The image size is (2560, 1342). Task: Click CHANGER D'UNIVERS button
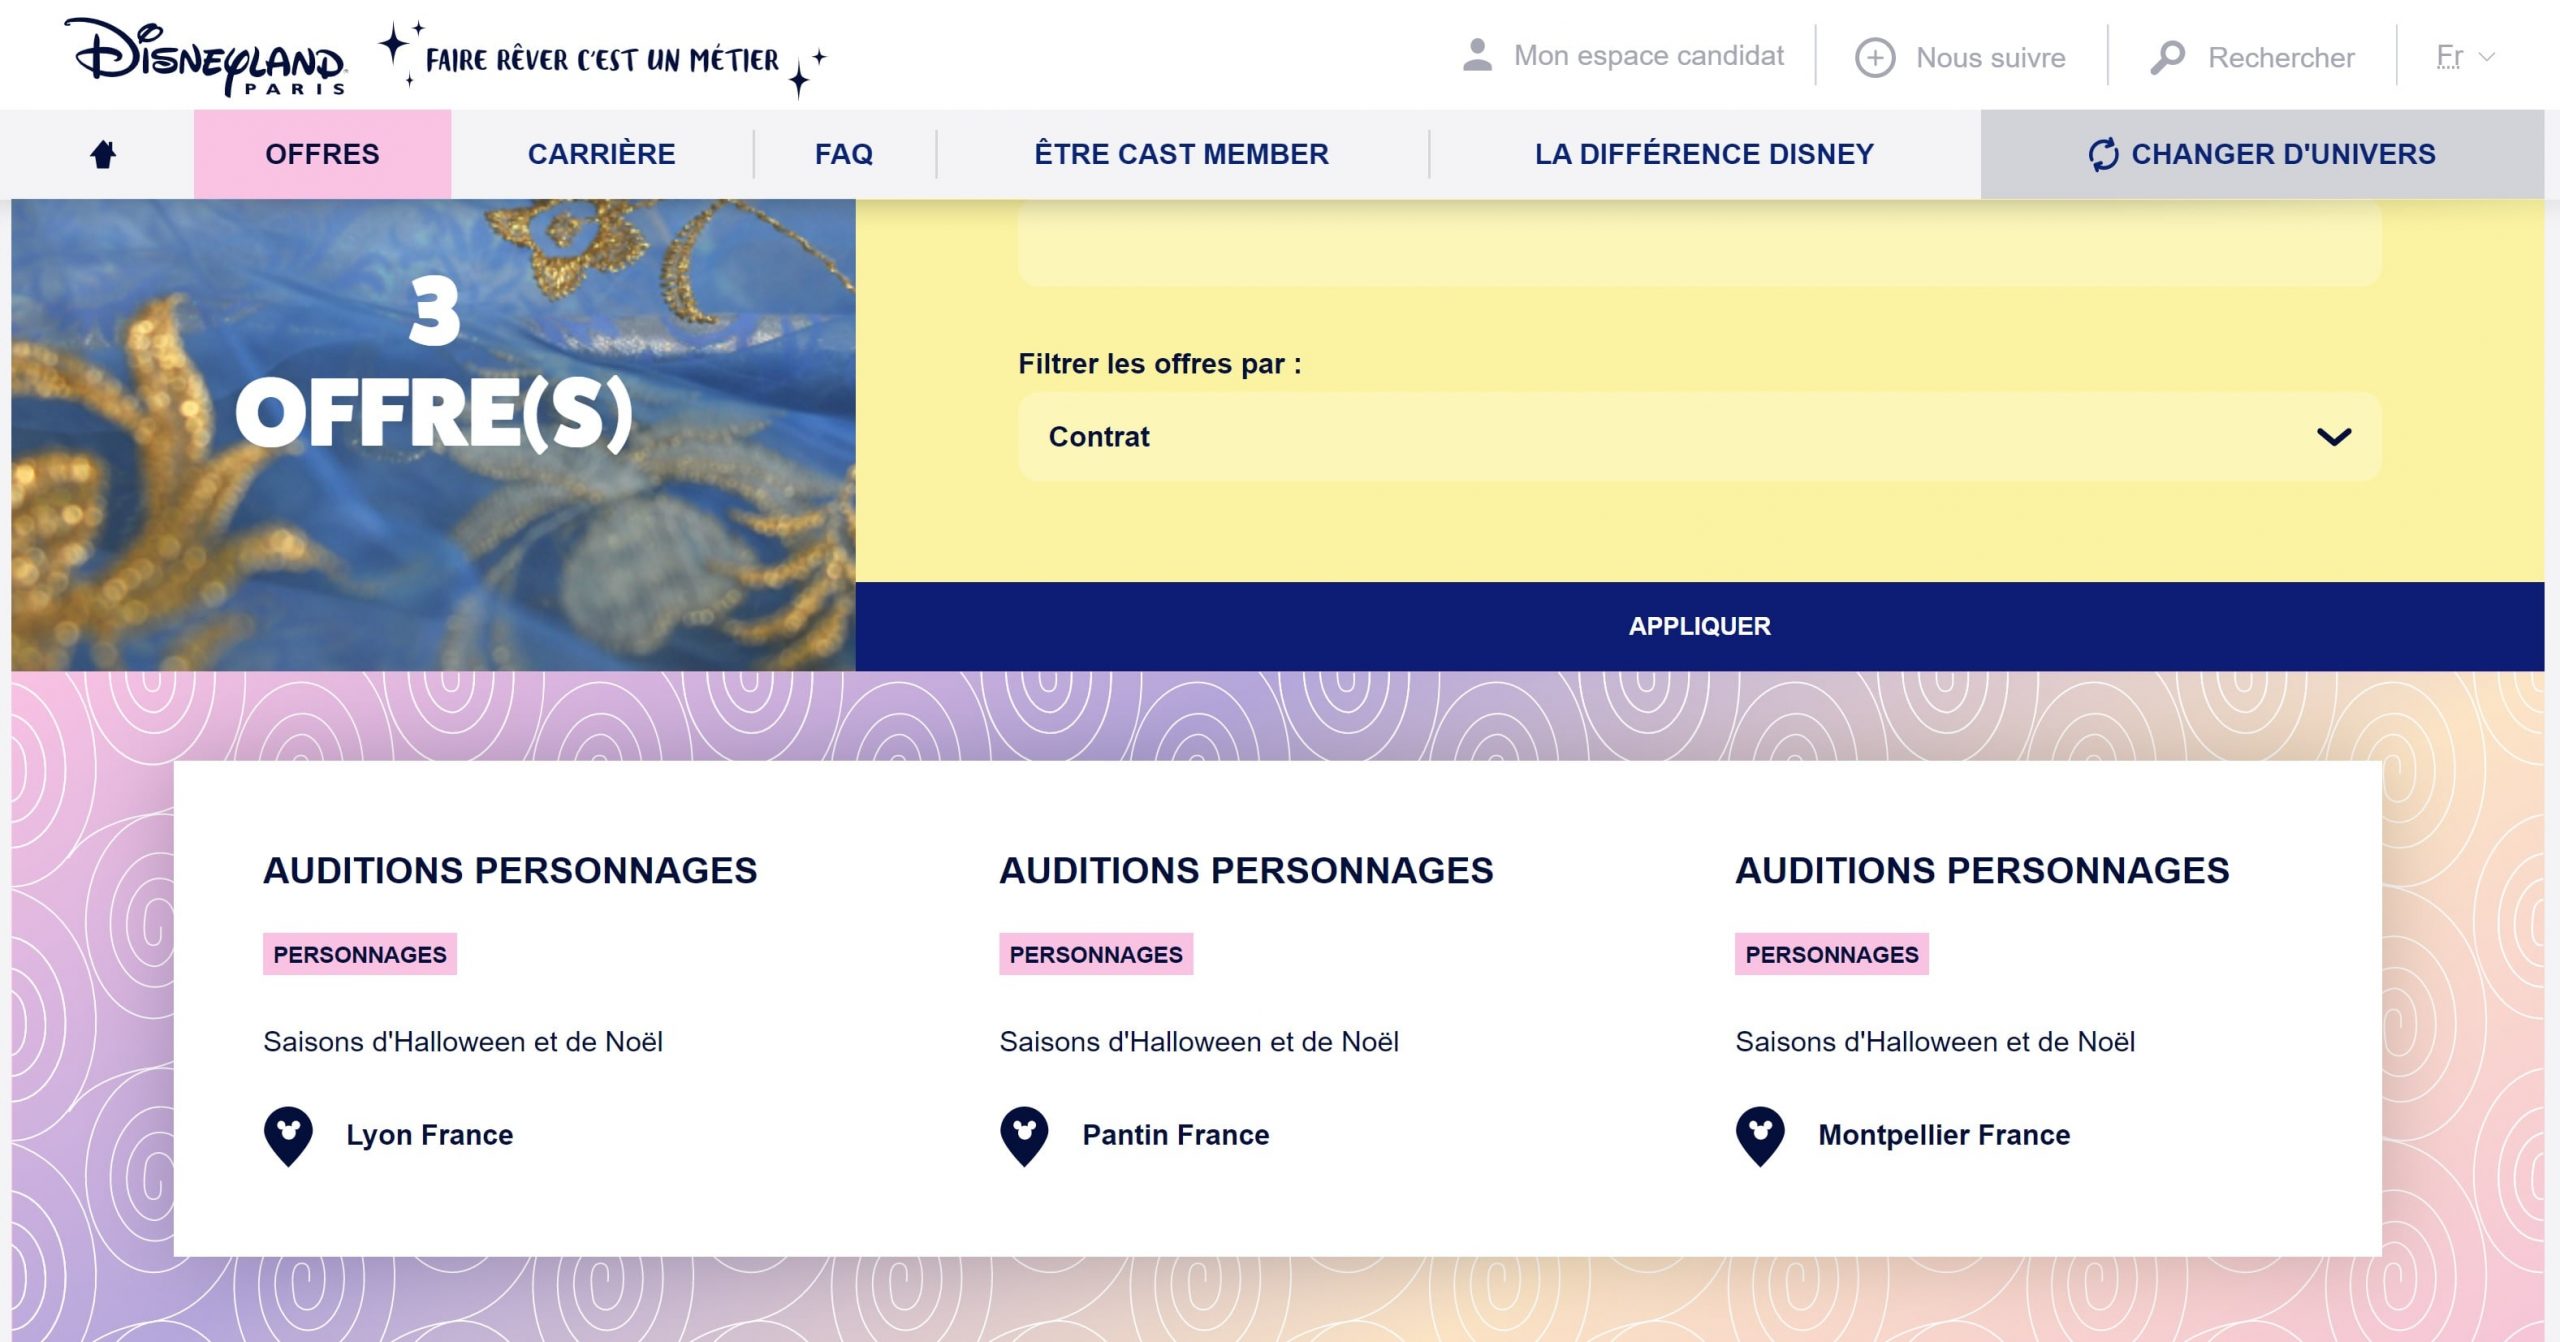coord(2262,154)
